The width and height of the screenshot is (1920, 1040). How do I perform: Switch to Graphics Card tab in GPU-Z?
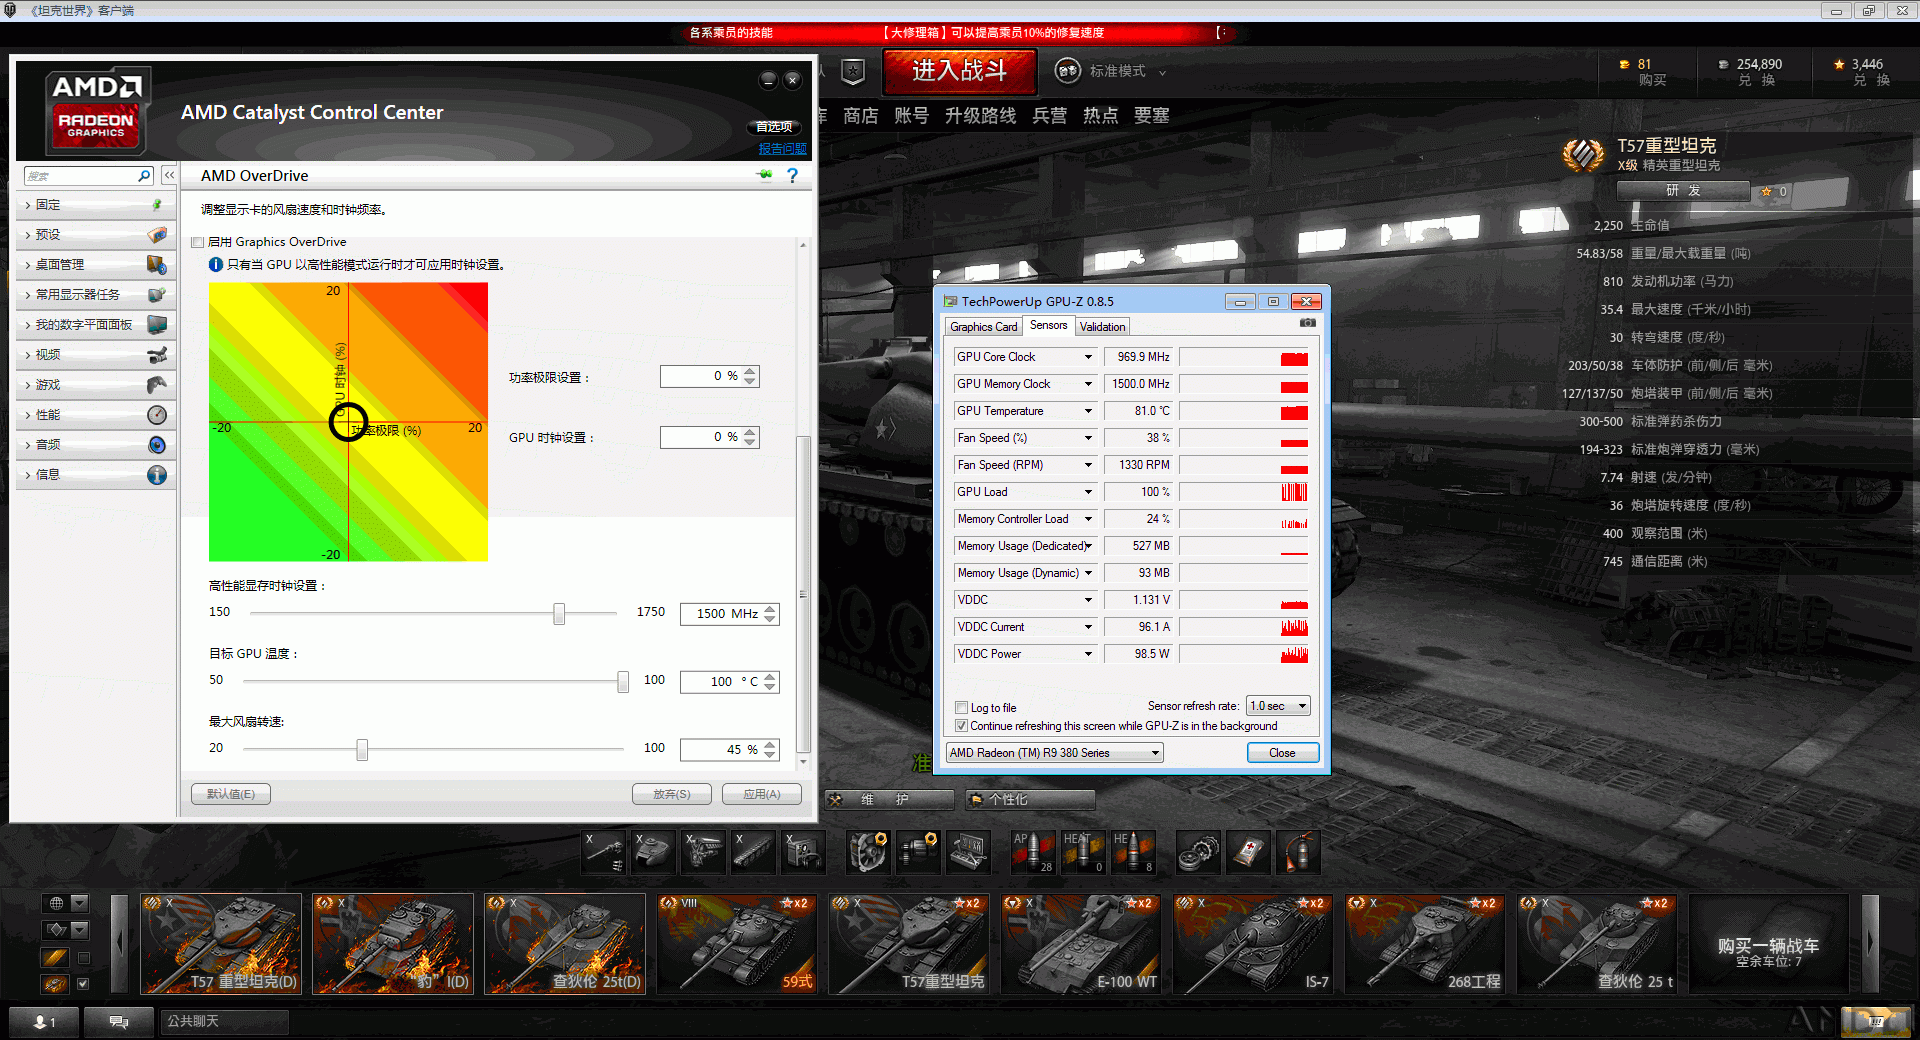(983, 327)
